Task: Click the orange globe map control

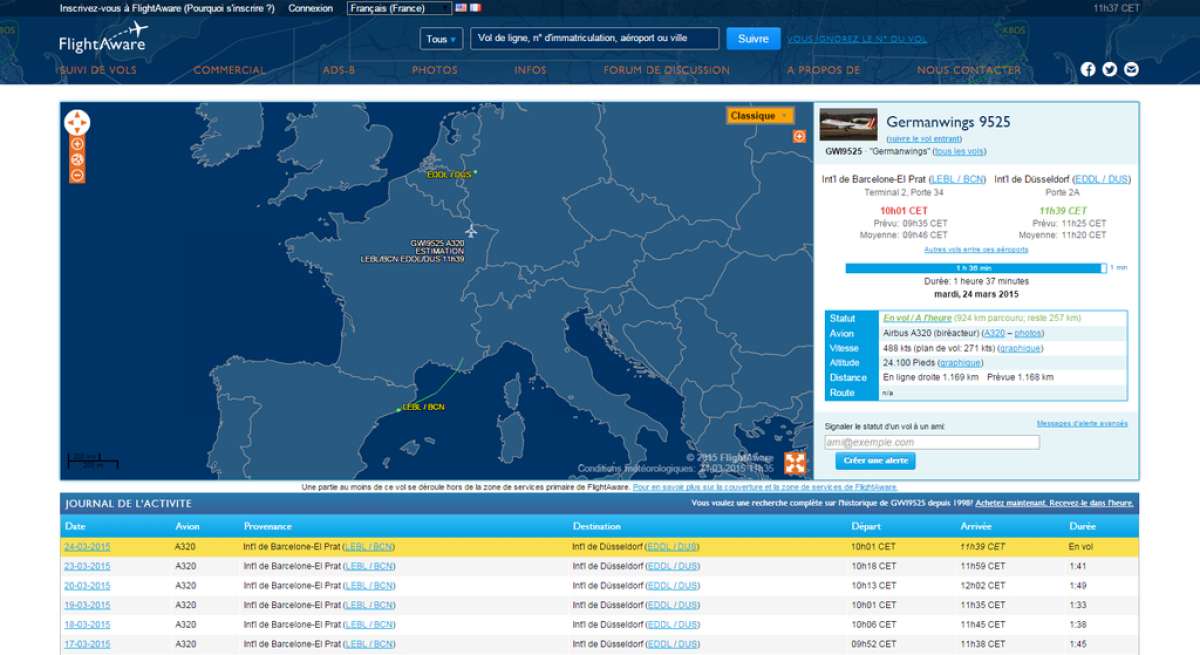Action: coord(77,159)
